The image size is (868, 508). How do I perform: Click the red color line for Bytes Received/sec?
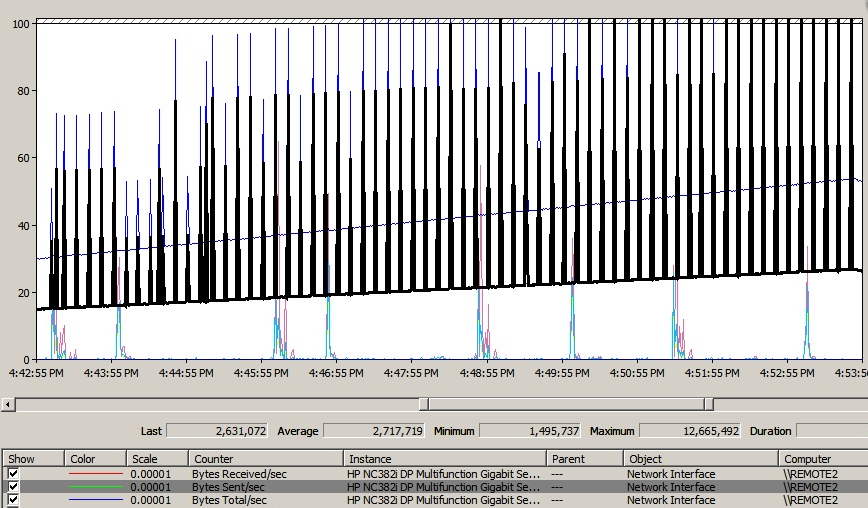(x=95, y=474)
